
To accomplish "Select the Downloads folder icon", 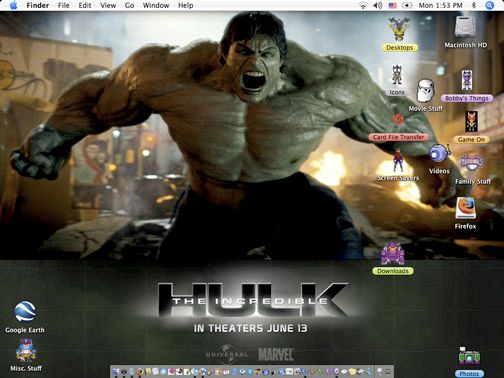I will tap(393, 254).
